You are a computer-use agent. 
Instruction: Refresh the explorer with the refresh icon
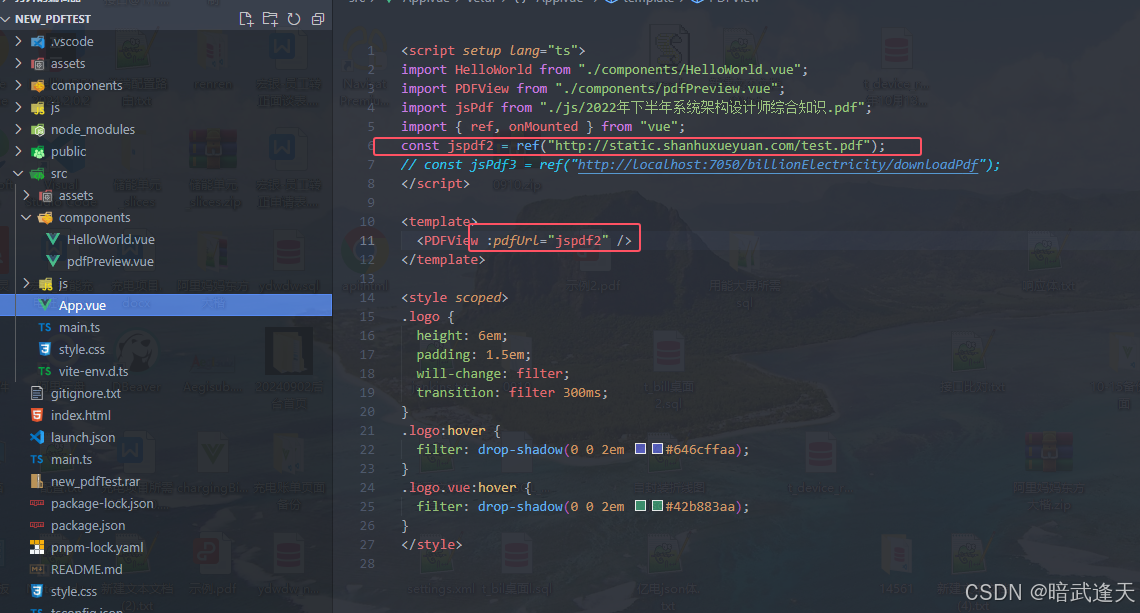pos(294,19)
